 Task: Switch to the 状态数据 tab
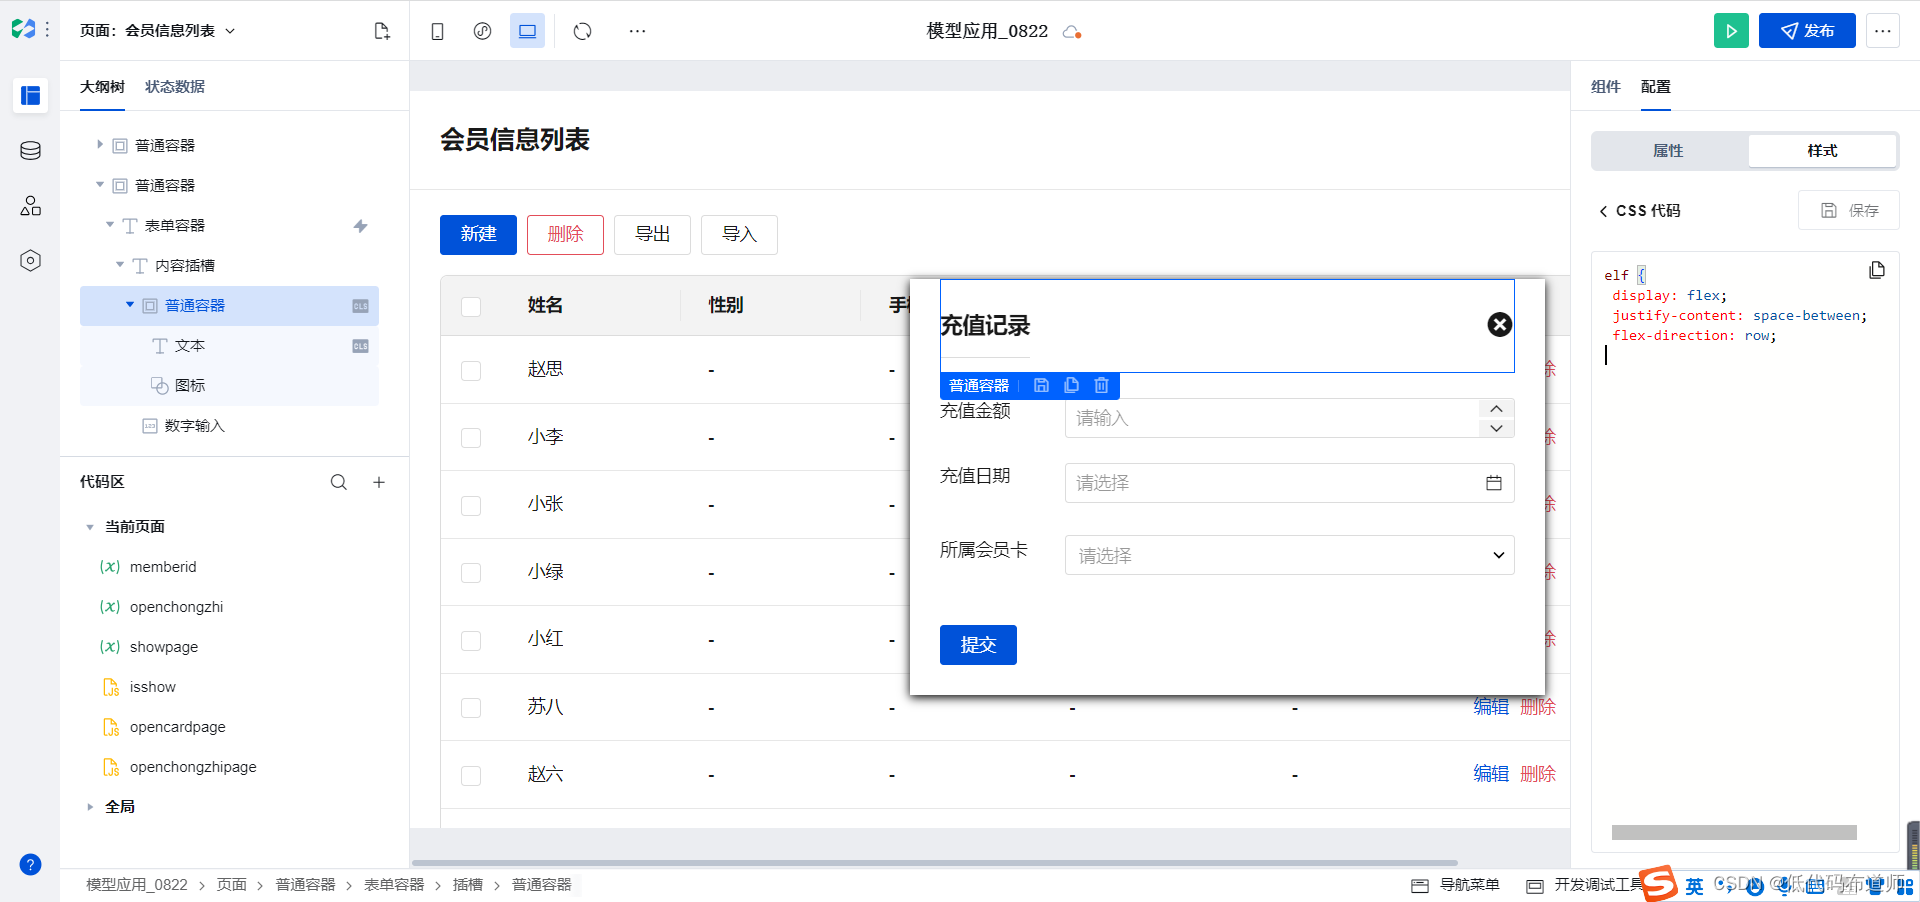(x=175, y=87)
